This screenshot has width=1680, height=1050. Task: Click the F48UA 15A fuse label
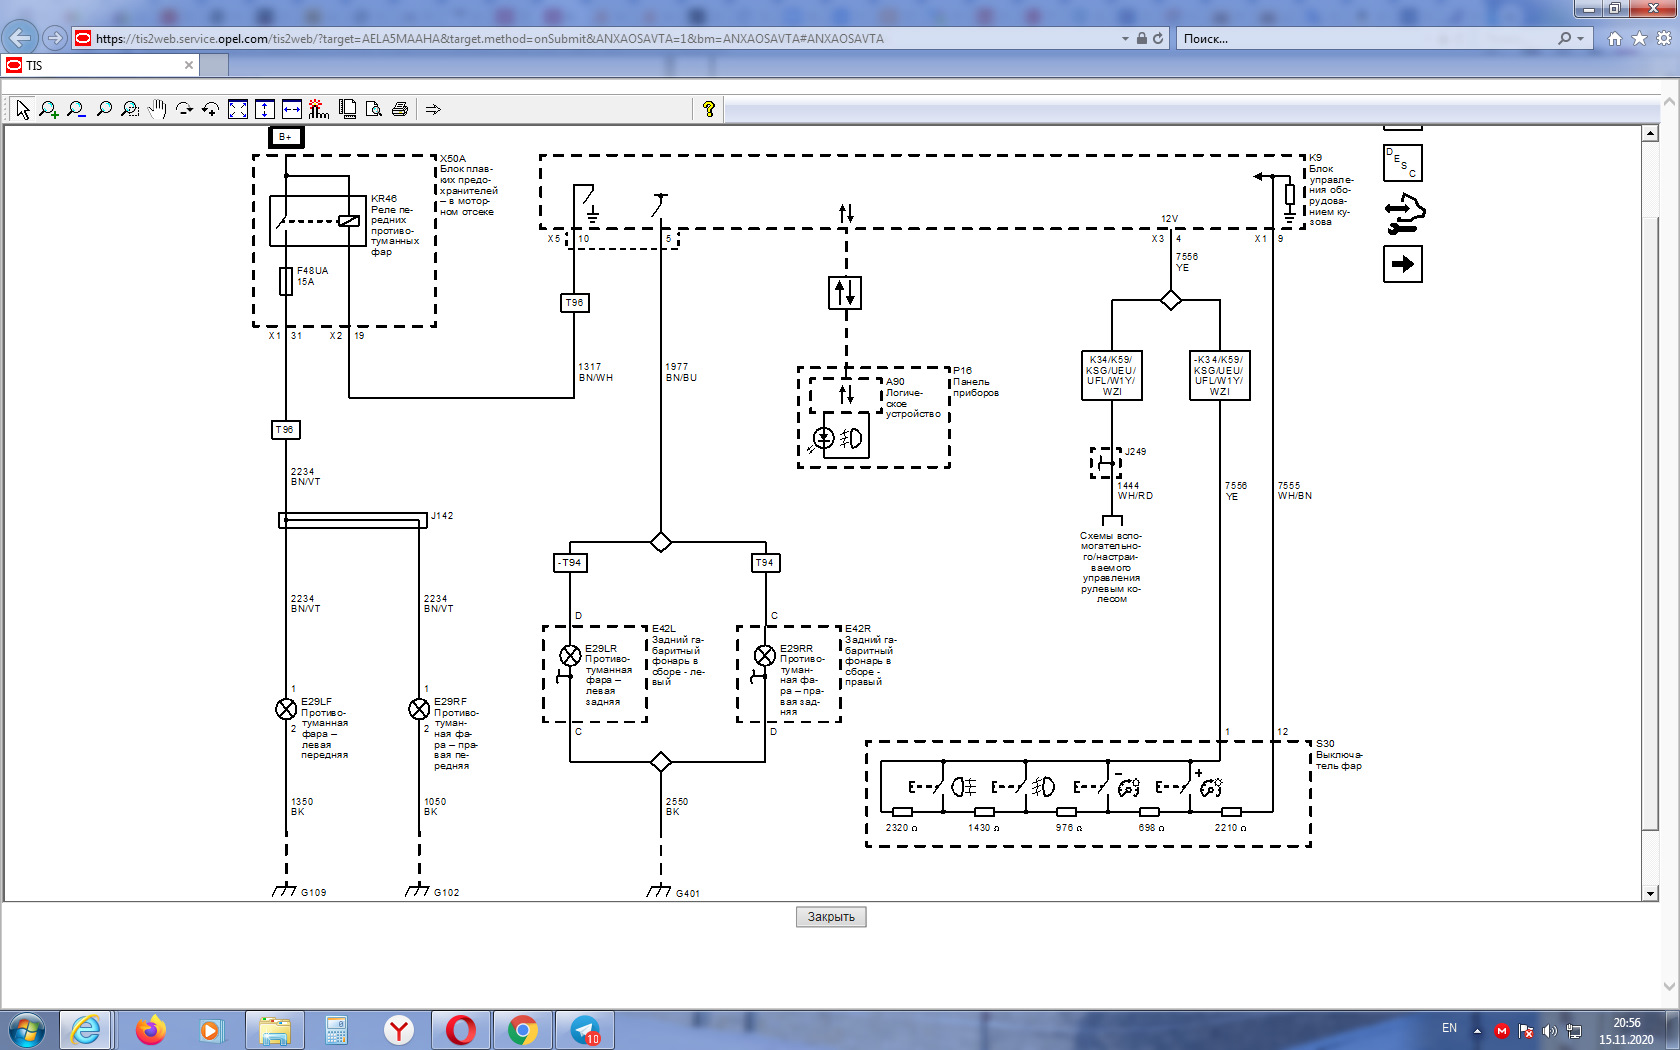click(x=312, y=276)
